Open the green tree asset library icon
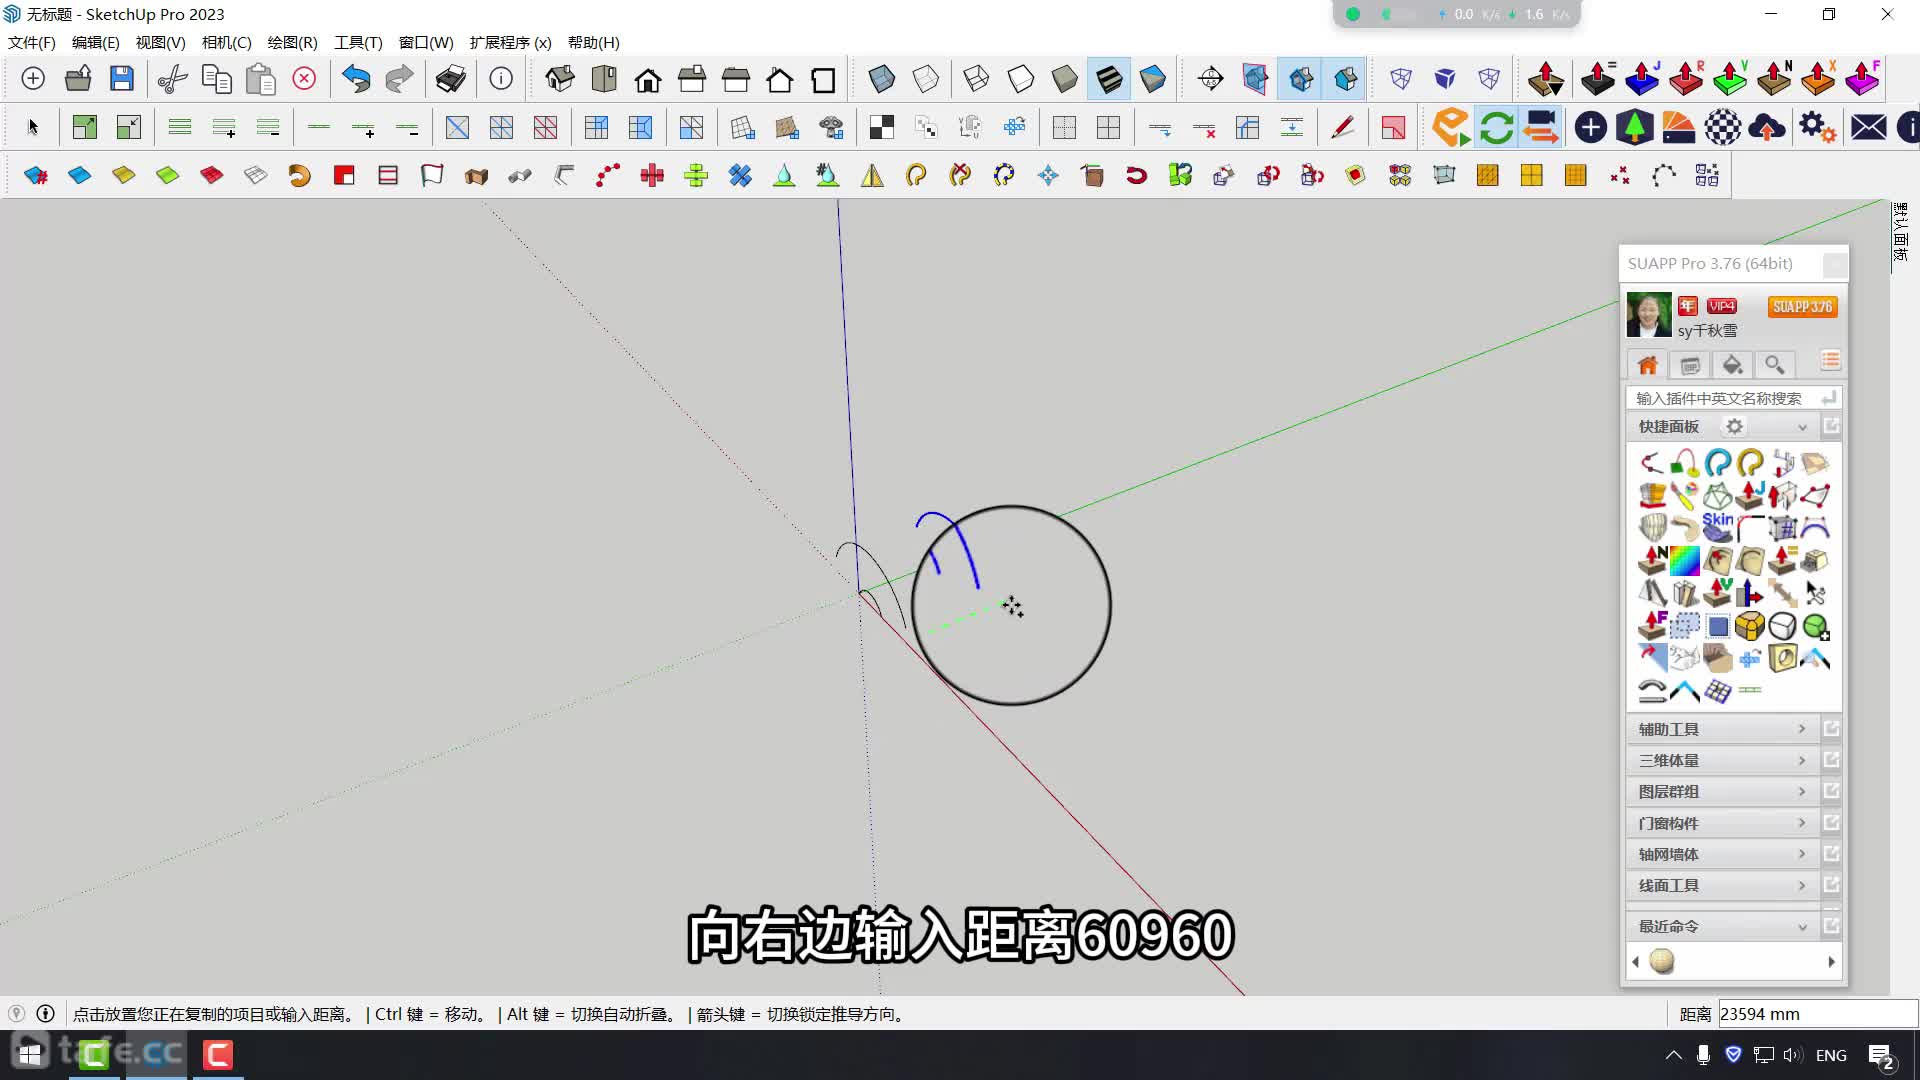 (1634, 127)
